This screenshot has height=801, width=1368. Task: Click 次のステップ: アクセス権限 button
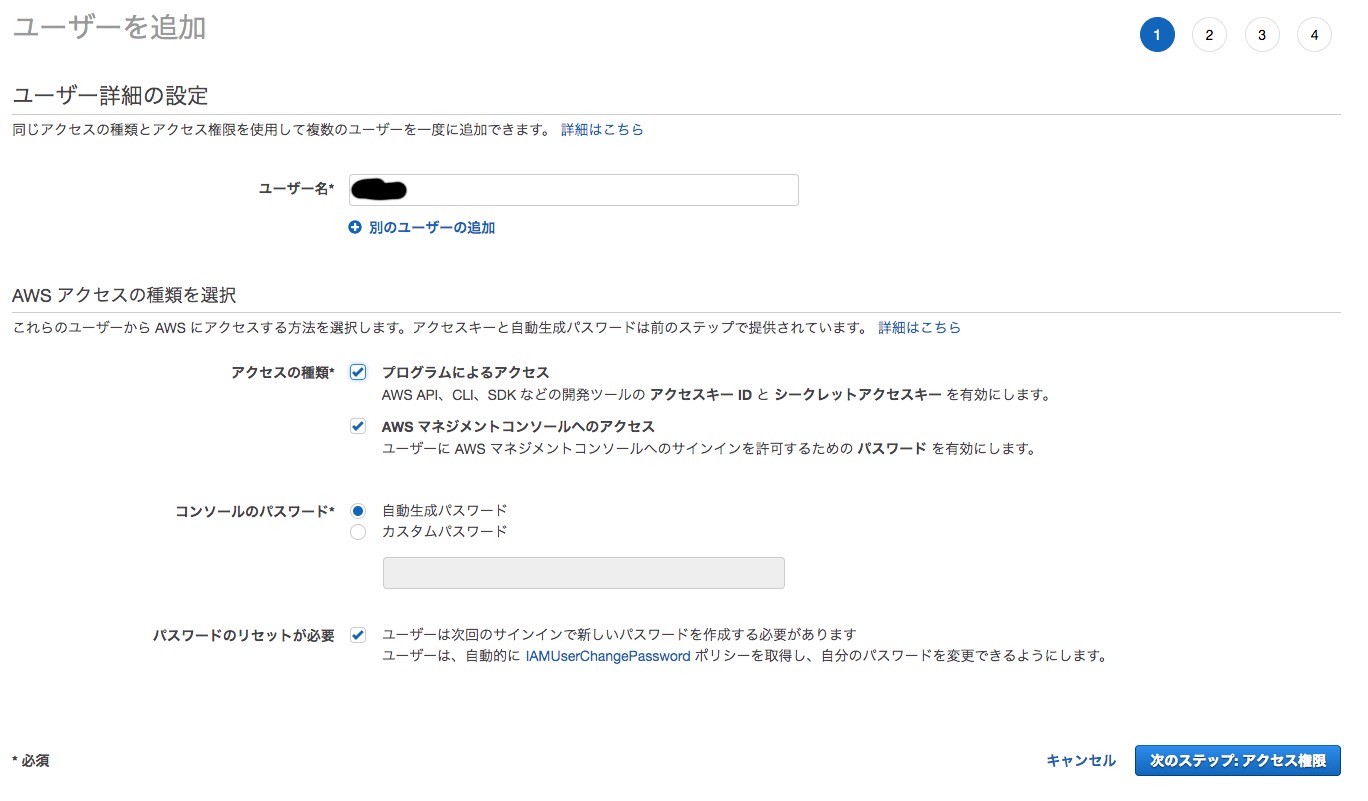click(x=1238, y=760)
